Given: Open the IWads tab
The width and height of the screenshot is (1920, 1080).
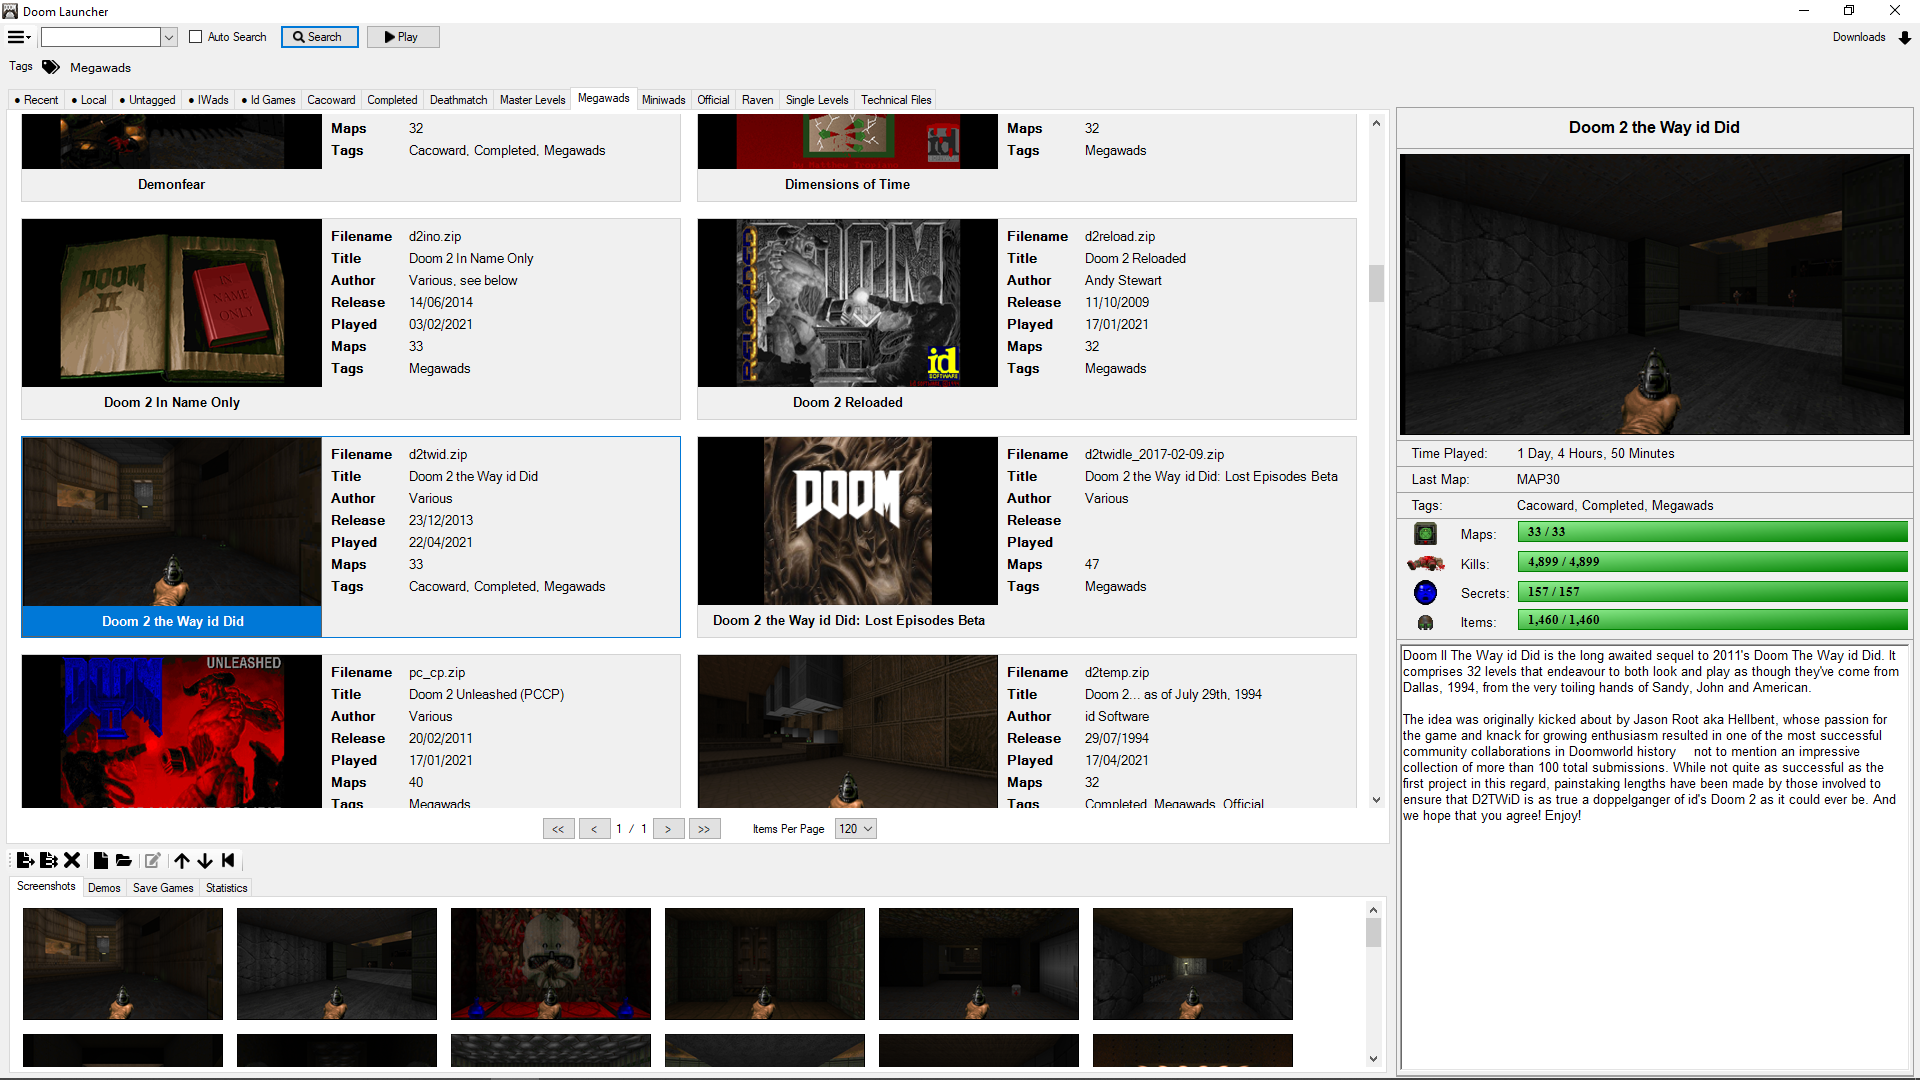Looking at the screenshot, I should pos(208,100).
